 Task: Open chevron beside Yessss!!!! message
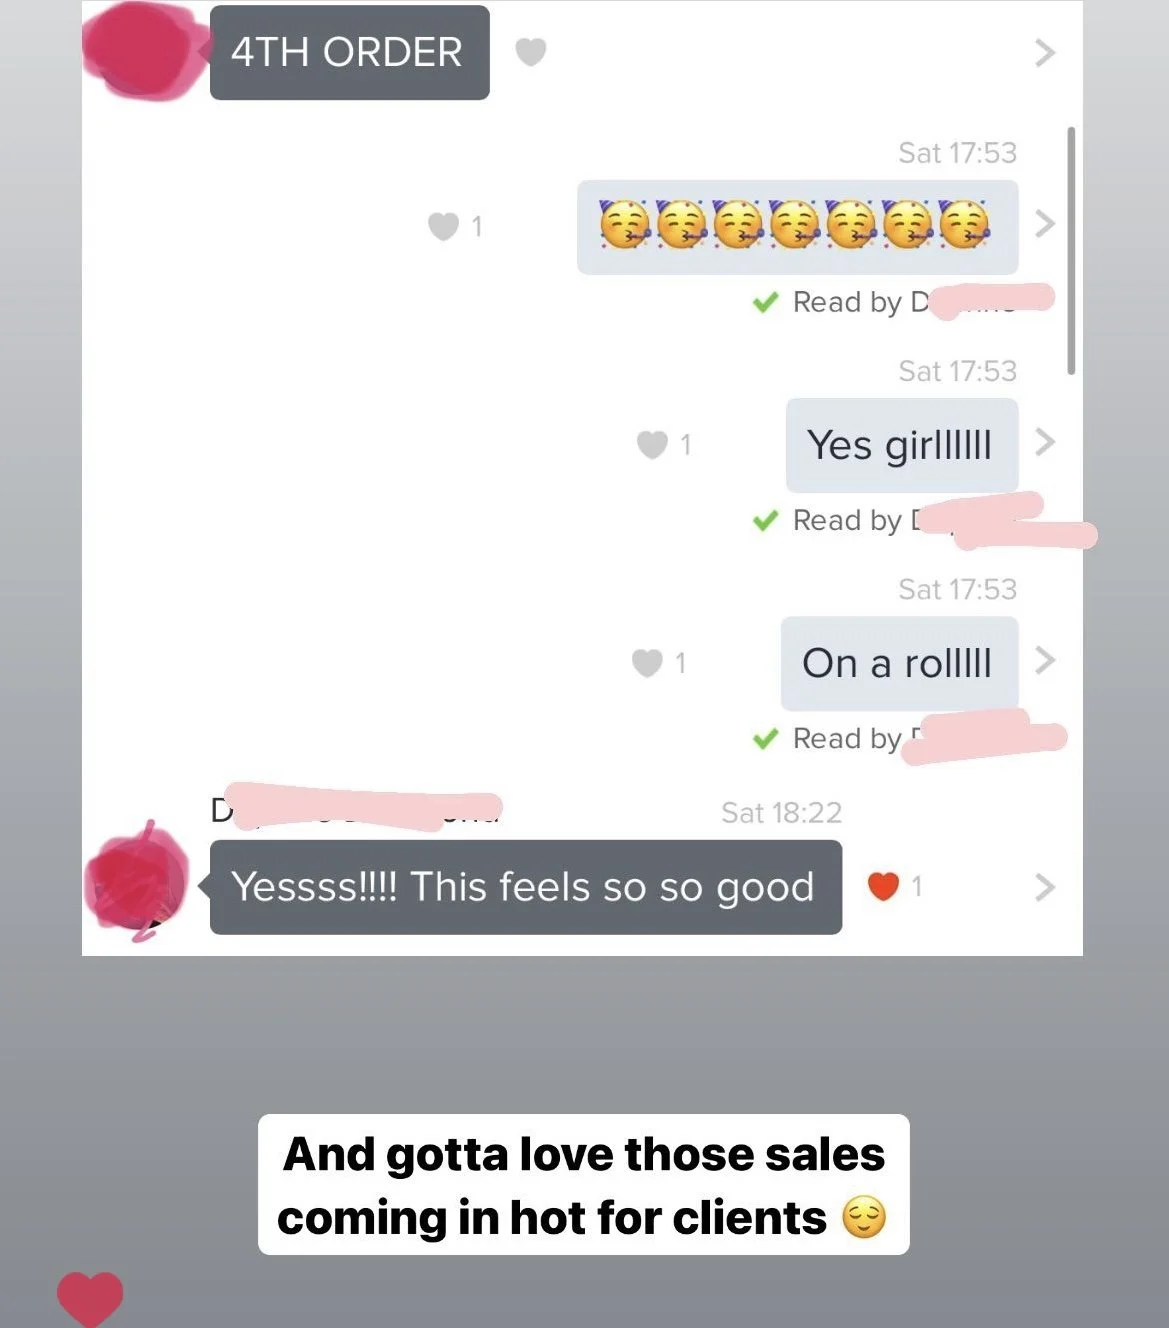(x=1045, y=887)
